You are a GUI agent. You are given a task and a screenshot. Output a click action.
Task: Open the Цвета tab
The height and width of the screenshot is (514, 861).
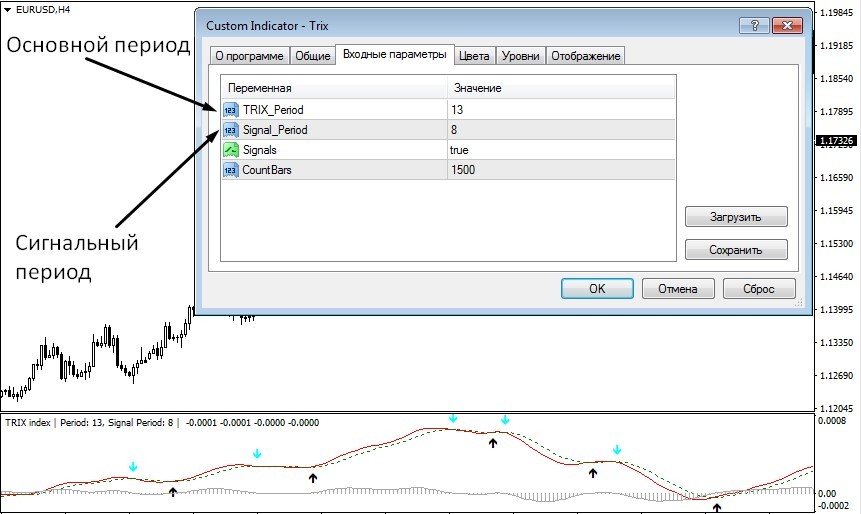point(474,56)
